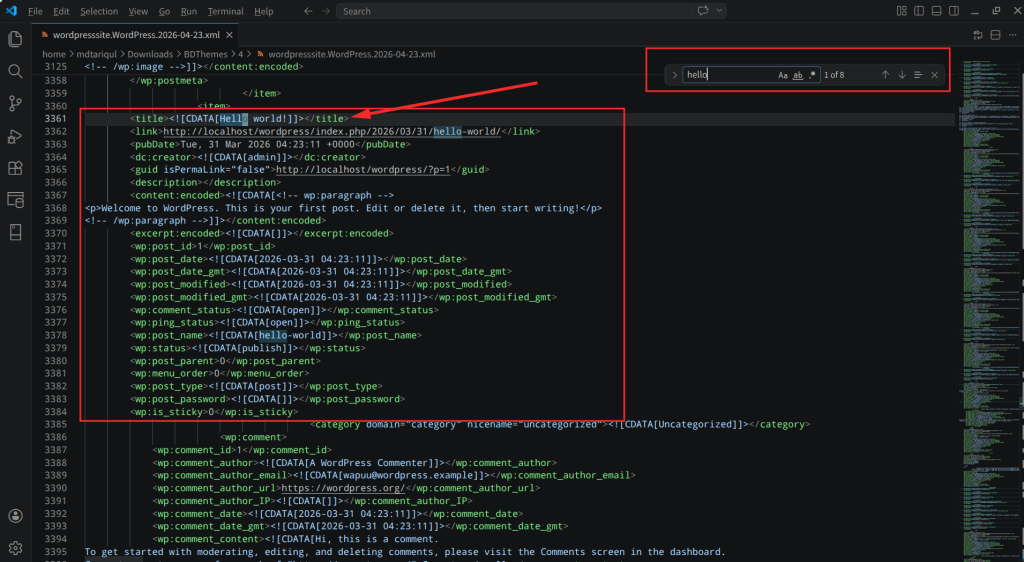Follow the https://wordpress.org/ link
Image resolution: width=1024 pixels, height=562 pixels.
(x=343, y=488)
